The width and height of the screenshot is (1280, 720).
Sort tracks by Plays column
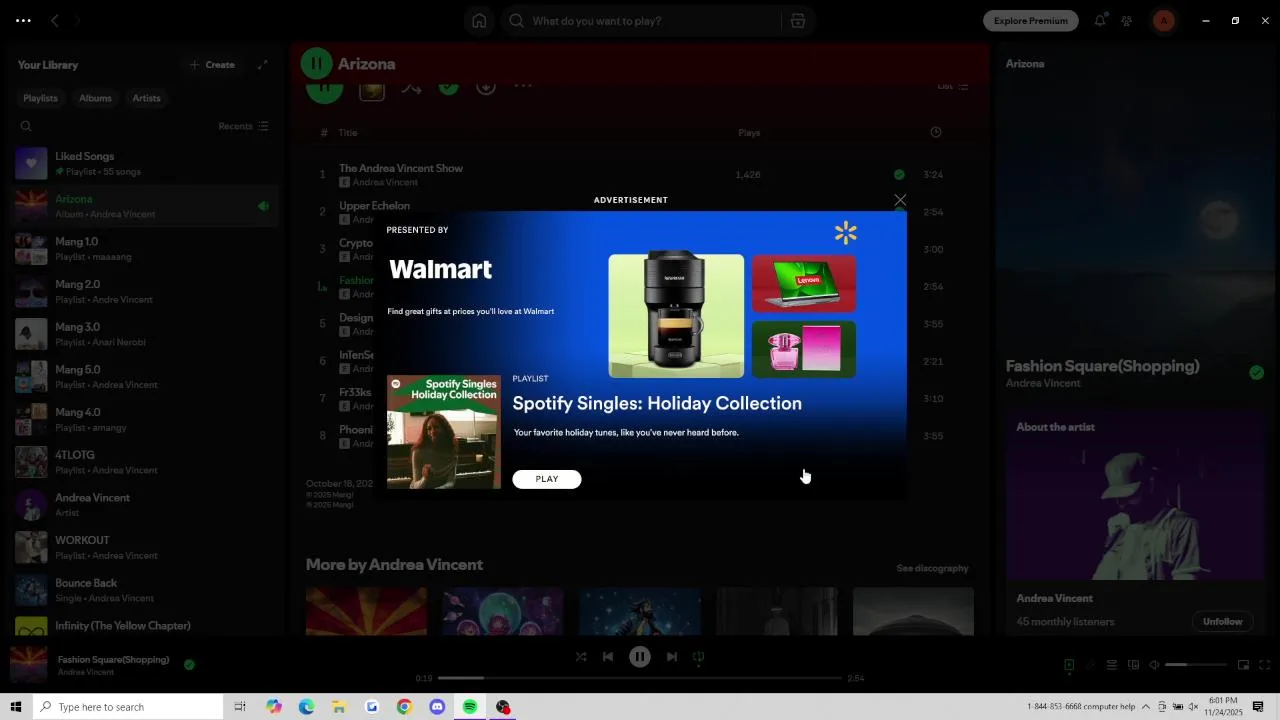[x=749, y=132]
